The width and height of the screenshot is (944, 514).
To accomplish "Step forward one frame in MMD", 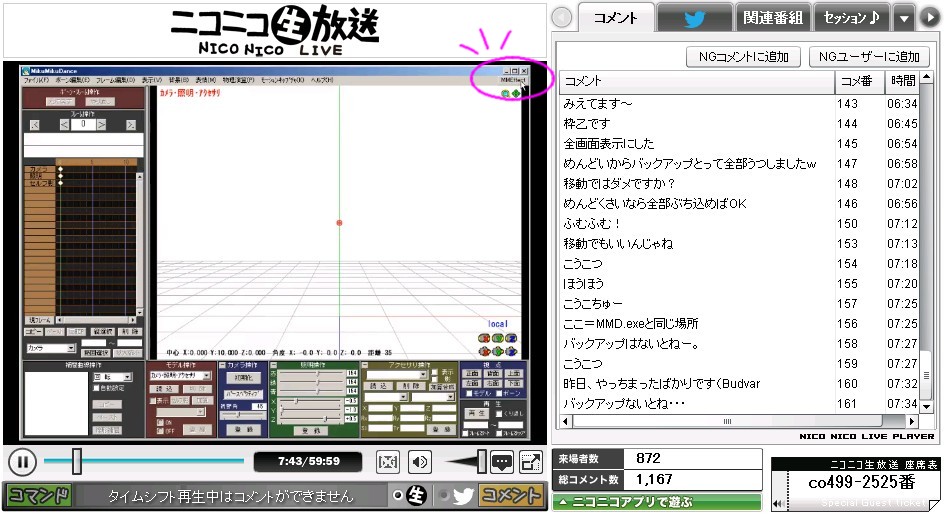I will tap(102, 125).
